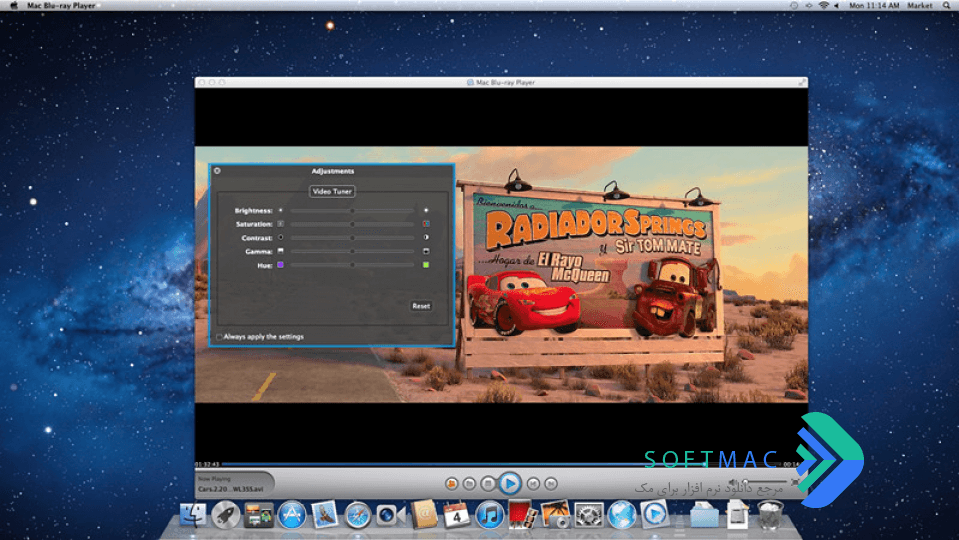Viewport: 959px width, 540px height.
Task: Open System Preferences gear in dock
Action: [x=588, y=515]
